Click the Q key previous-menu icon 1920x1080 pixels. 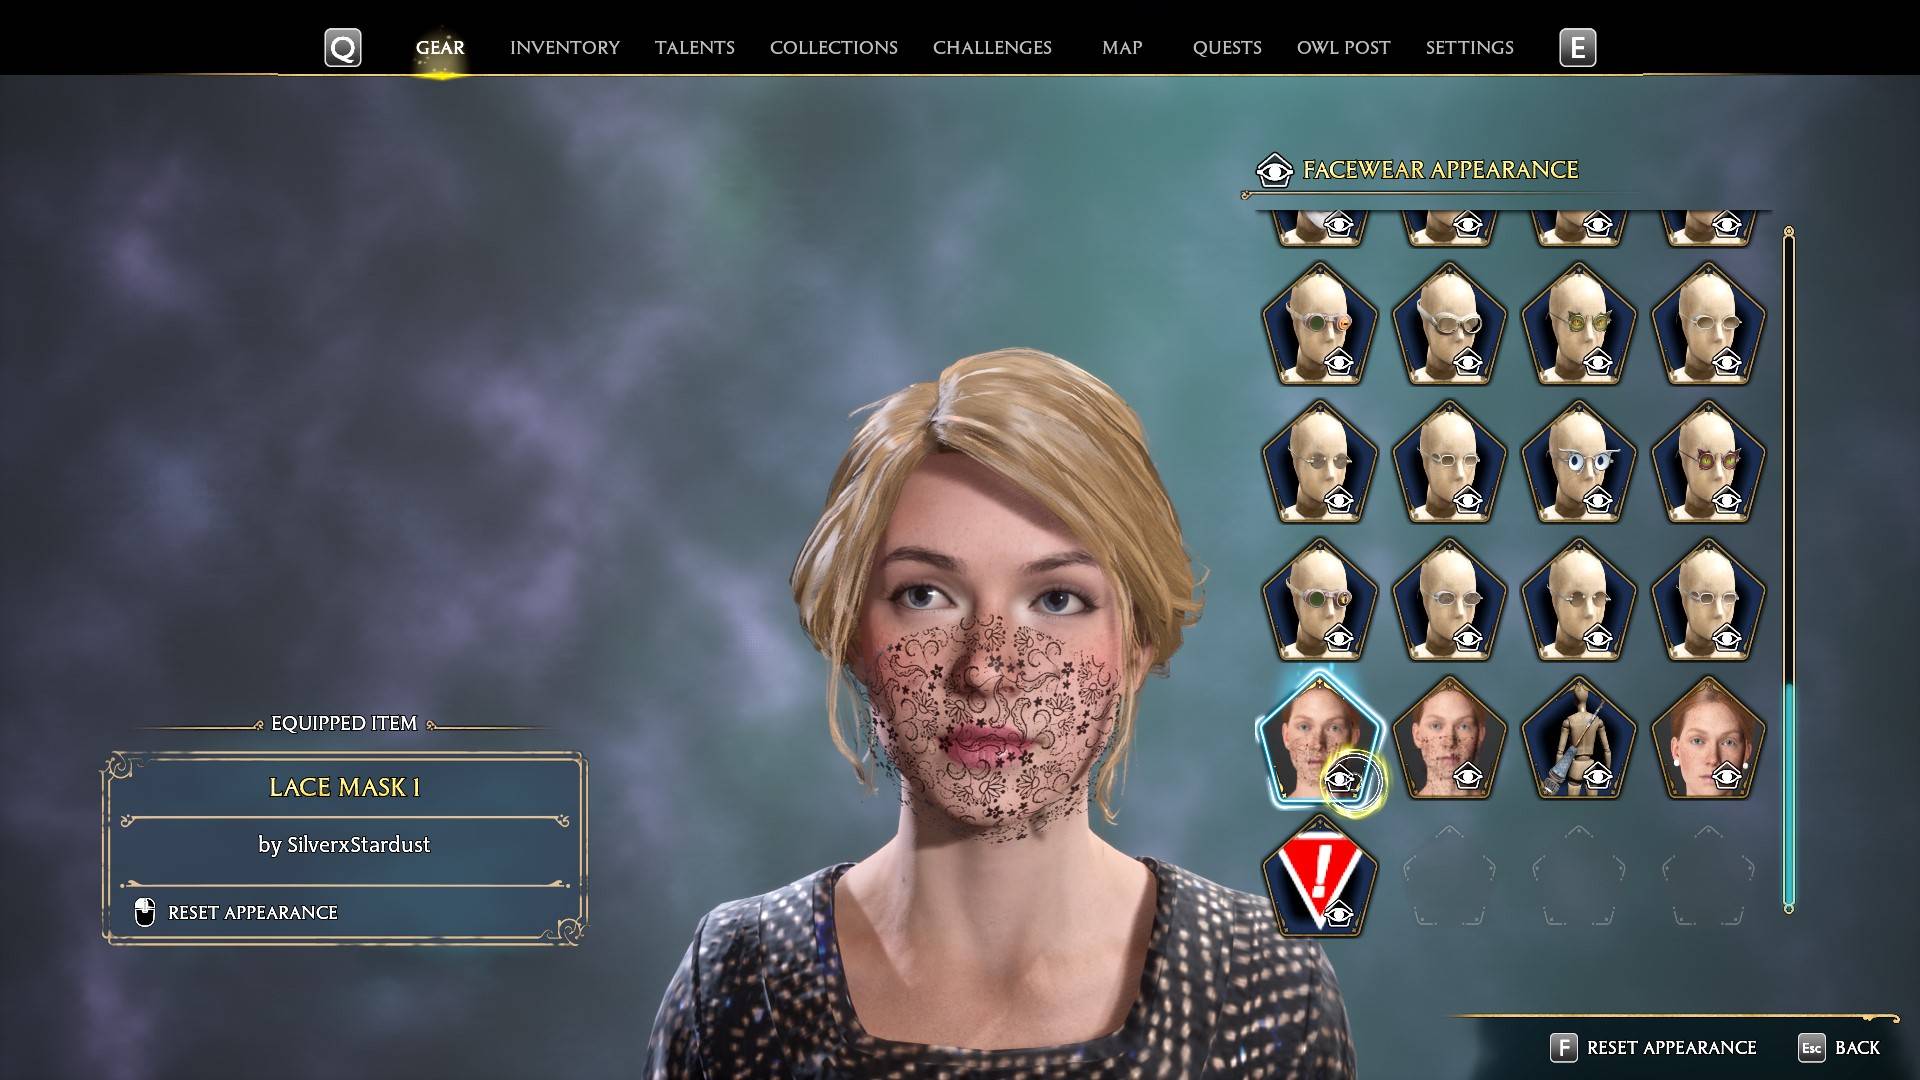point(342,48)
